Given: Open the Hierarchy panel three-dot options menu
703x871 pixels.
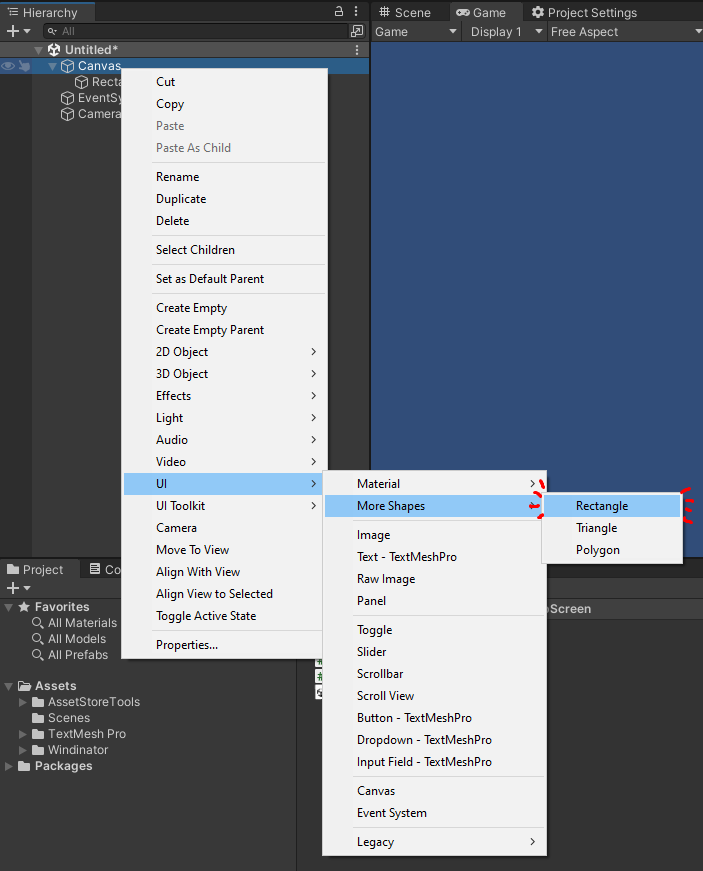Looking at the screenshot, I should tap(356, 12).
